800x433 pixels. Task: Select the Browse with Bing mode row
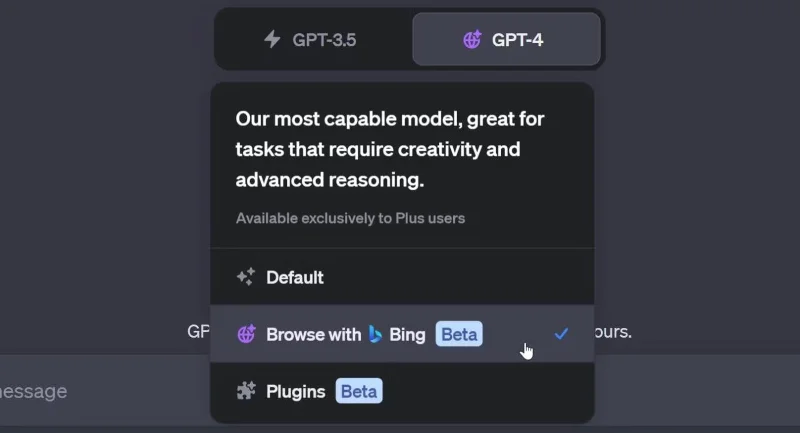pyautogui.click(x=402, y=334)
